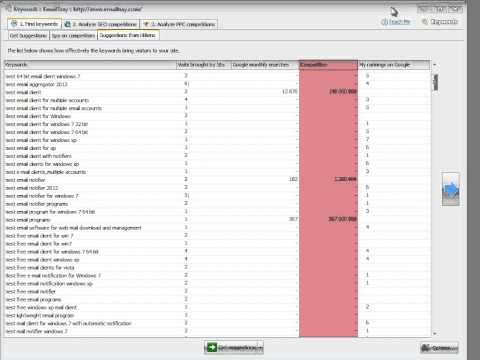Sort by Google monthly searches column header
This screenshot has height=360, width=480.
tap(265, 65)
